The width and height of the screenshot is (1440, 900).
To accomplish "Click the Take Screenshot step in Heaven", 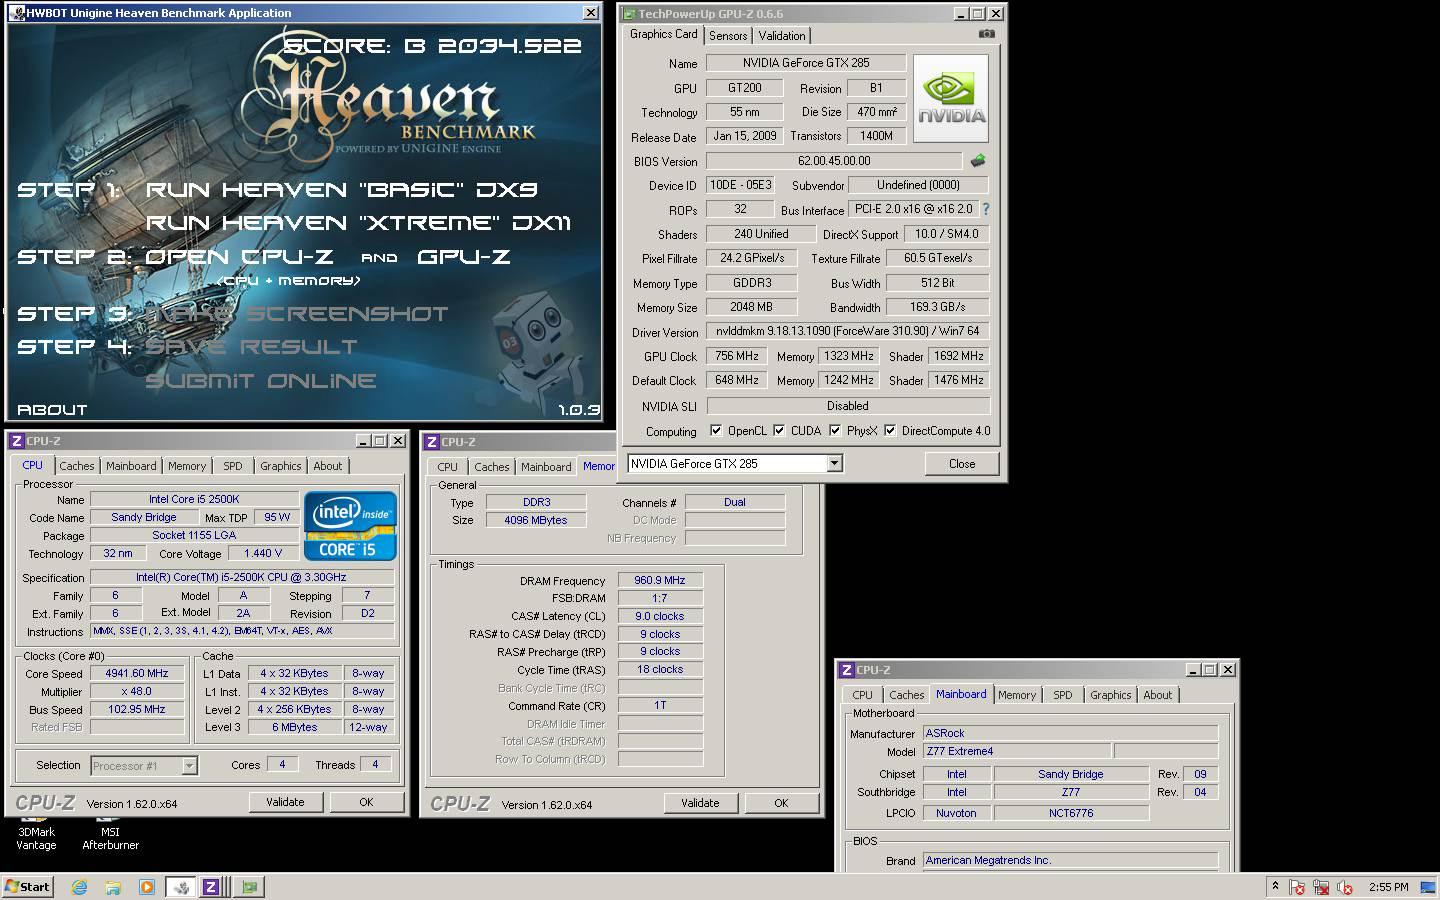I will point(297,314).
